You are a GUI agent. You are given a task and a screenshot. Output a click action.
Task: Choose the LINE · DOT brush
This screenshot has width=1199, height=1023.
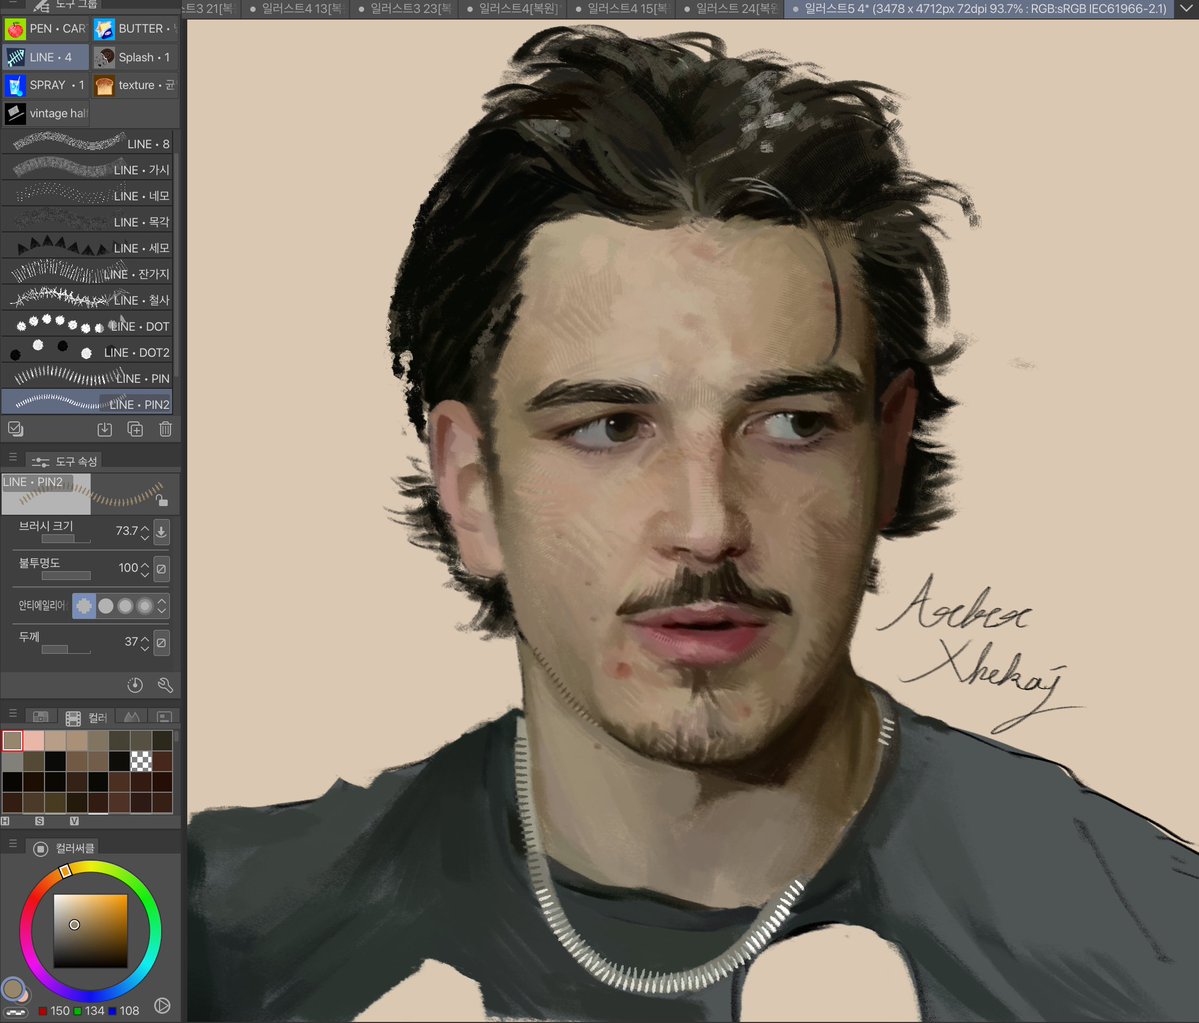[87, 326]
